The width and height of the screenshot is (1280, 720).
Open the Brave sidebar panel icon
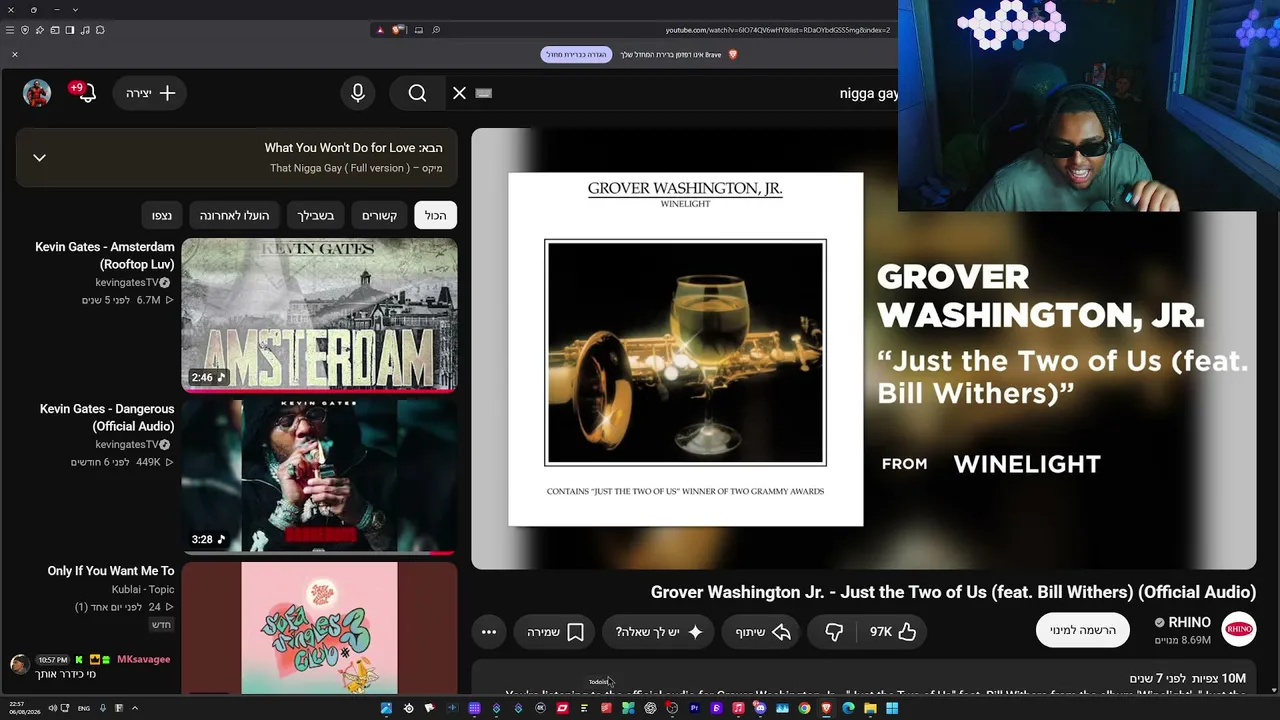click(x=70, y=30)
